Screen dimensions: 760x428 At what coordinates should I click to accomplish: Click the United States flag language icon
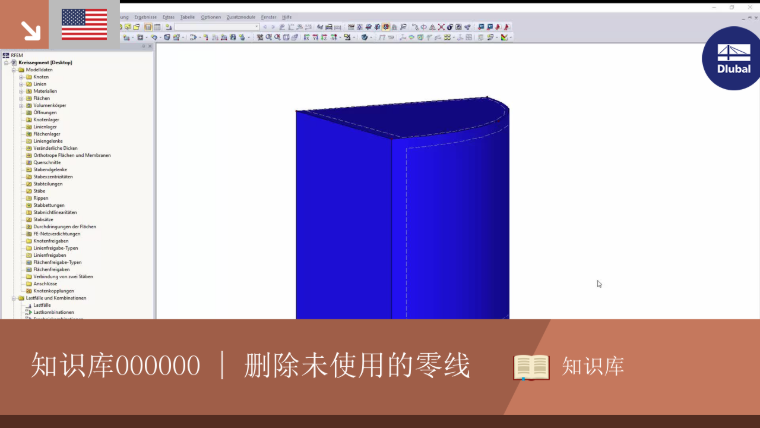tap(84, 25)
